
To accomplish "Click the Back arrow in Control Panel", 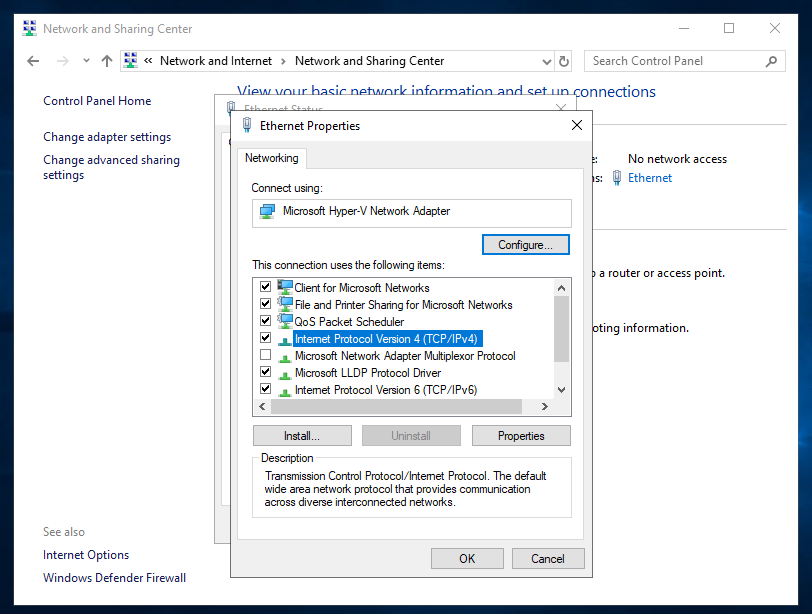I will tap(33, 61).
